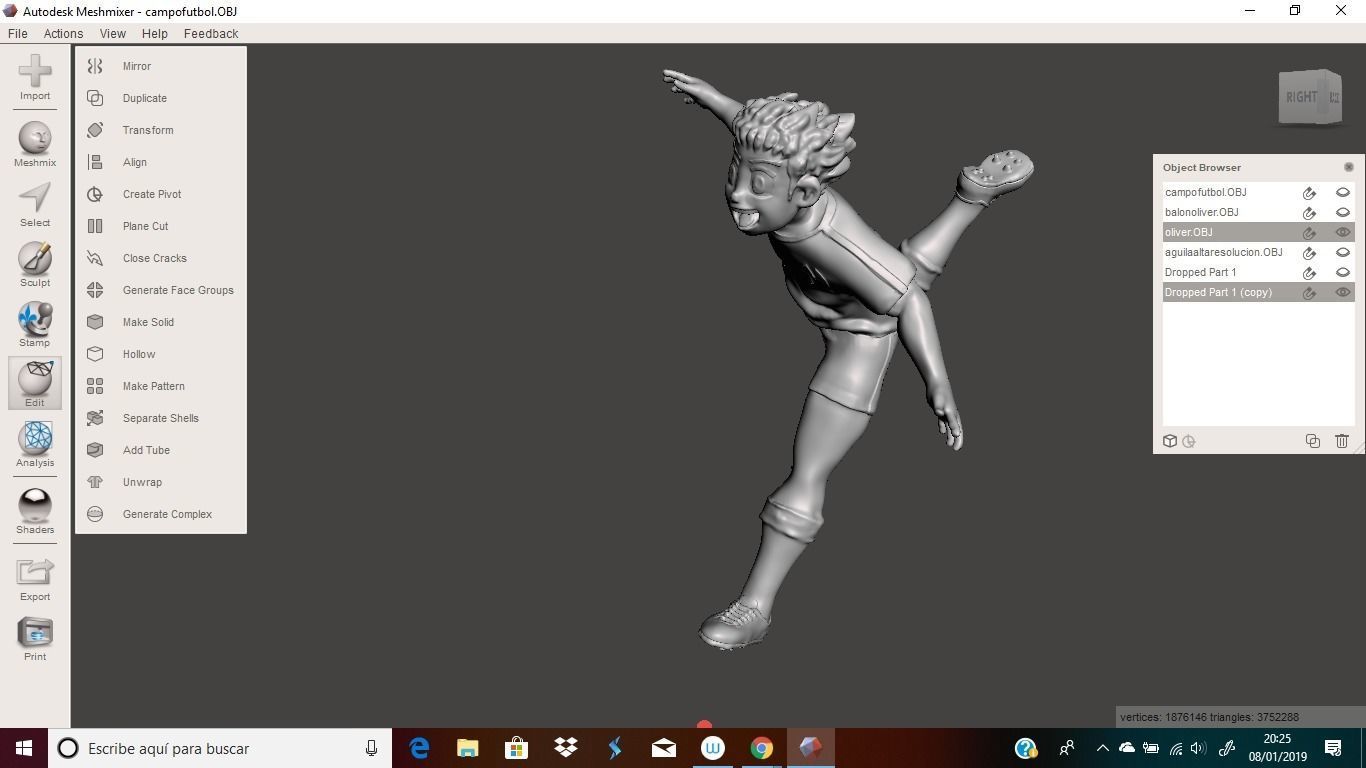Open the Sculpt tool

coord(35,265)
